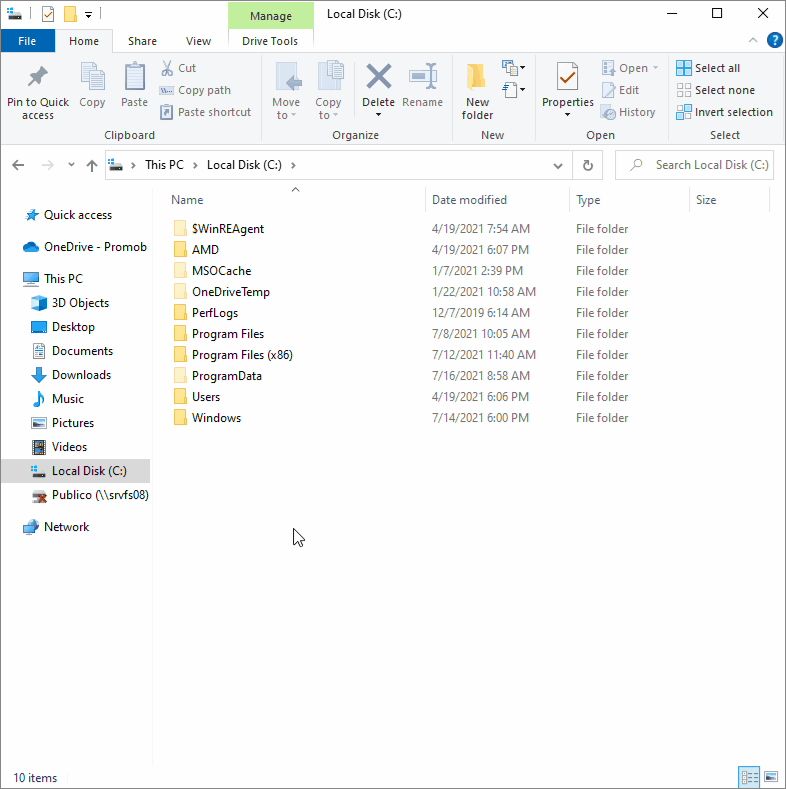Open the Drive Tools tab

(x=270, y=41)
